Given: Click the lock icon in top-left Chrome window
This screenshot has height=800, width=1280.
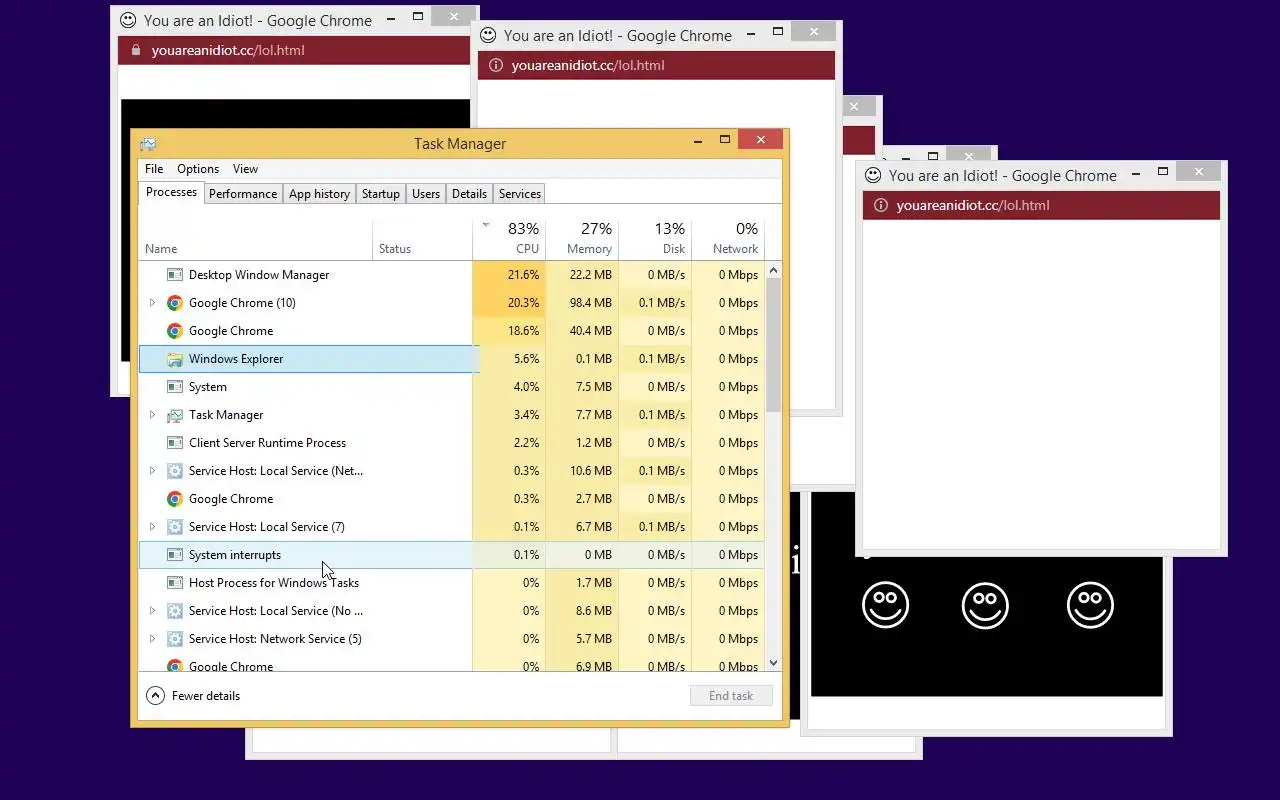Looking at the screenshot, I should click(x=136, y=50).
